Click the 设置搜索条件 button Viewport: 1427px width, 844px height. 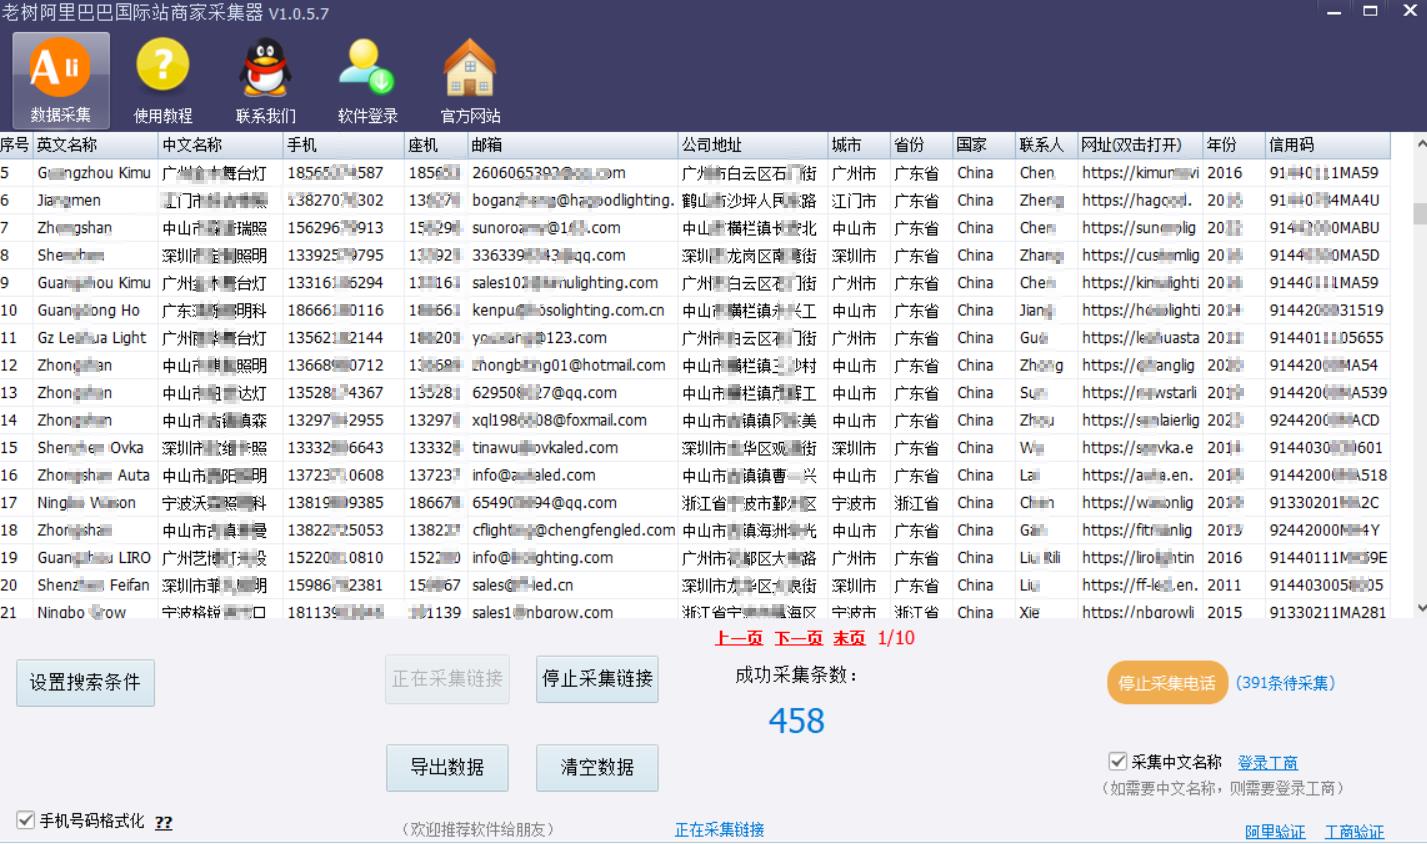[x=85, y=683]
